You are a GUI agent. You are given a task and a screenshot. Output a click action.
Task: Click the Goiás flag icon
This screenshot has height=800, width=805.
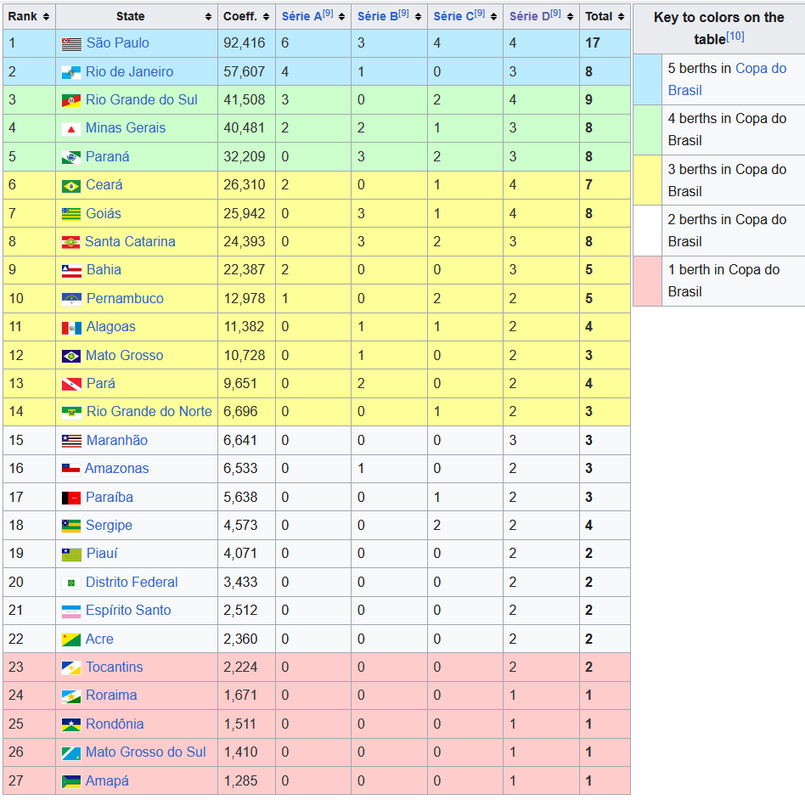click(71, 214)
